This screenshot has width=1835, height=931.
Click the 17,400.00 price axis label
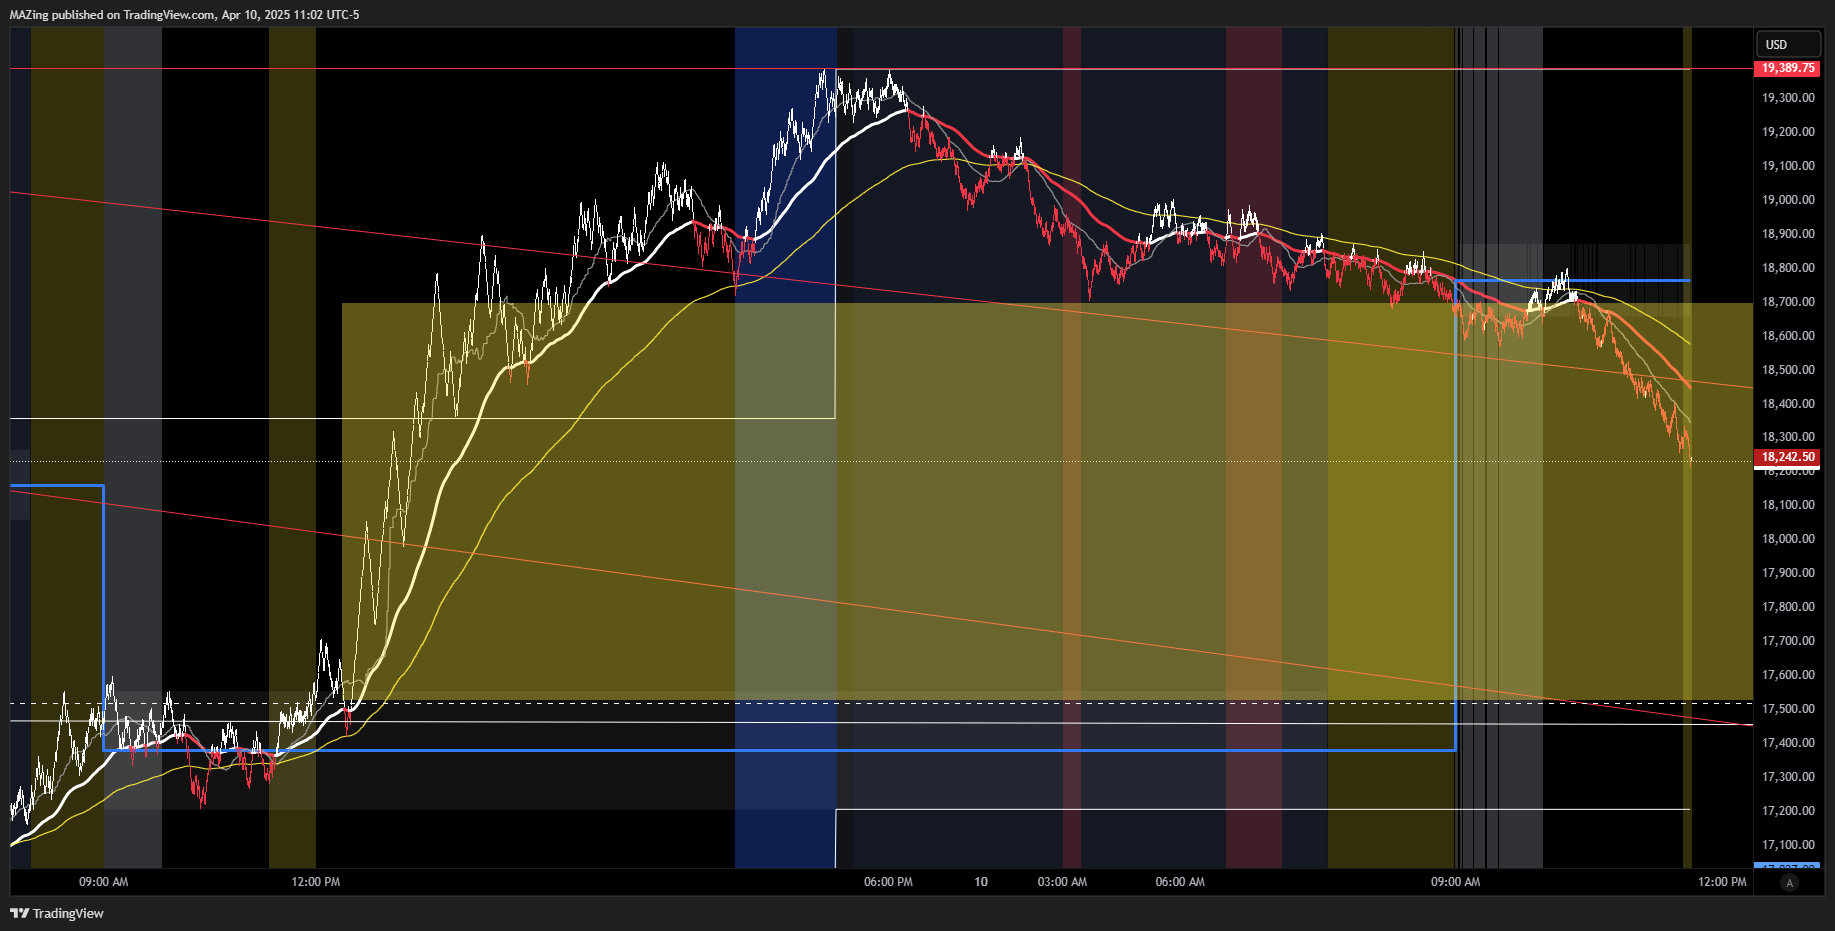coord(1788,743)
